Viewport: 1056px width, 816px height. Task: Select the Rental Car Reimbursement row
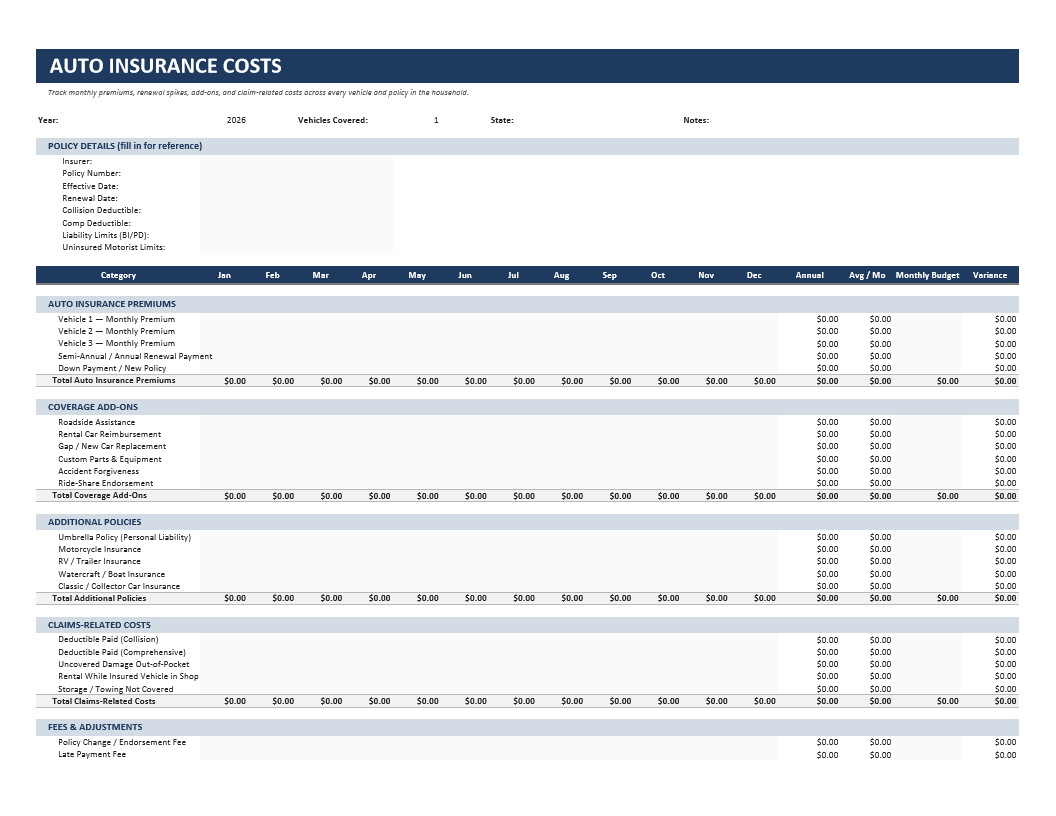click(527, 434)
